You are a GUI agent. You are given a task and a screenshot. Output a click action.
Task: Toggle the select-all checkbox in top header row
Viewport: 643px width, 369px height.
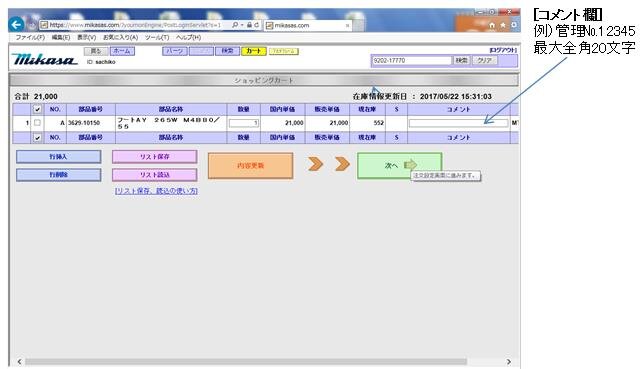37,109
